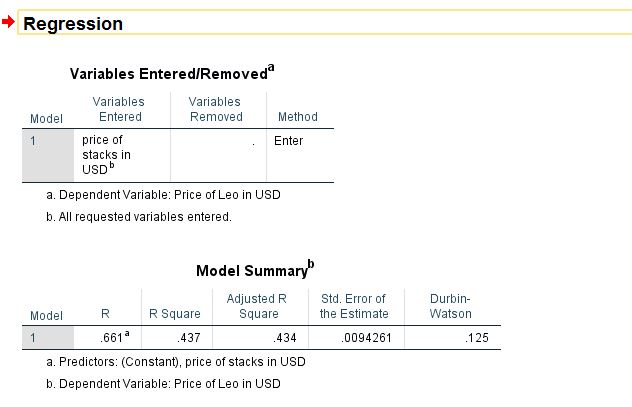This screenshot has width=632, height=407.
Task: Select the .661 R value cell
Action: click(x=108, y=337)
